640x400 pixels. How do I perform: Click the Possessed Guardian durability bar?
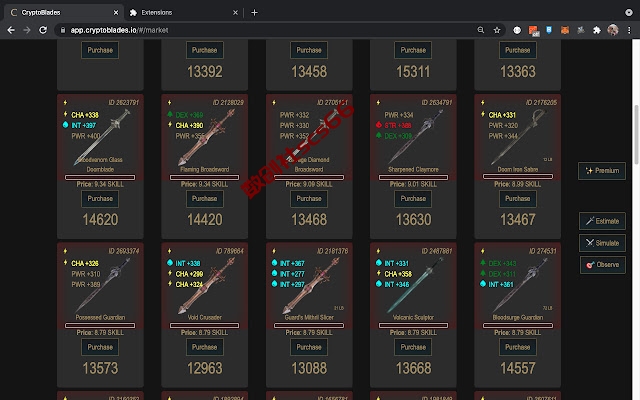[100, 326]
